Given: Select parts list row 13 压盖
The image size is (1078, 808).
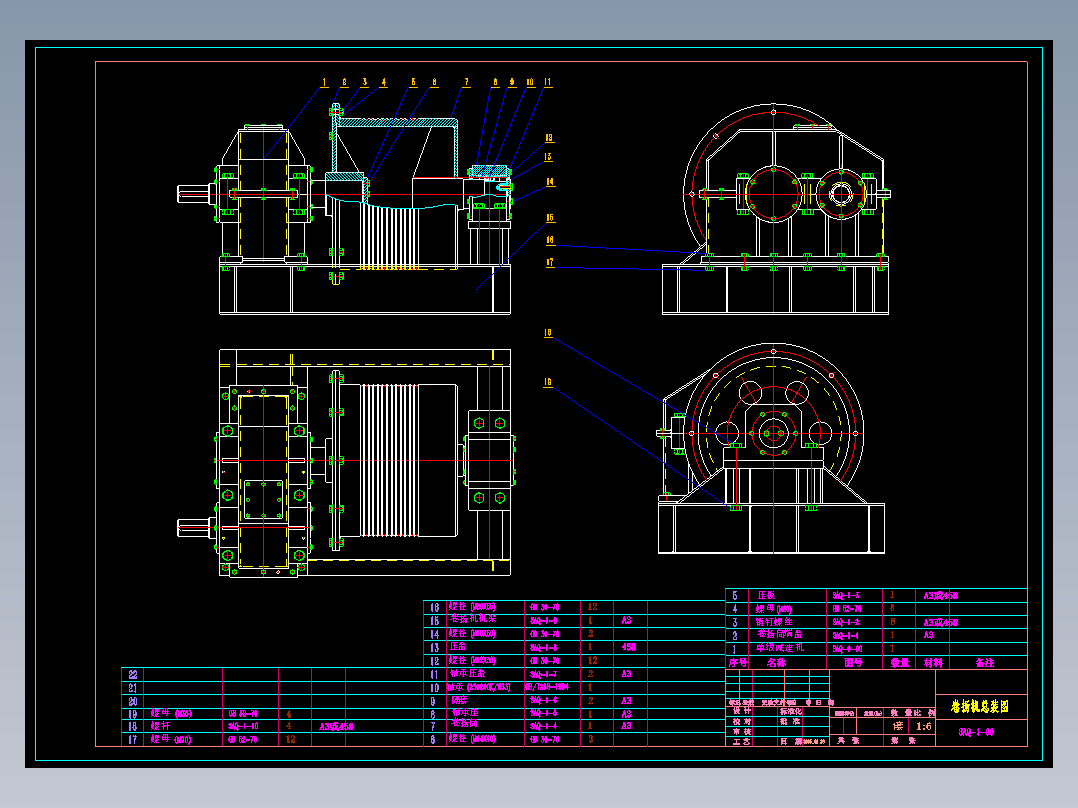Looking at the screenshot, I should coord(575,647).
